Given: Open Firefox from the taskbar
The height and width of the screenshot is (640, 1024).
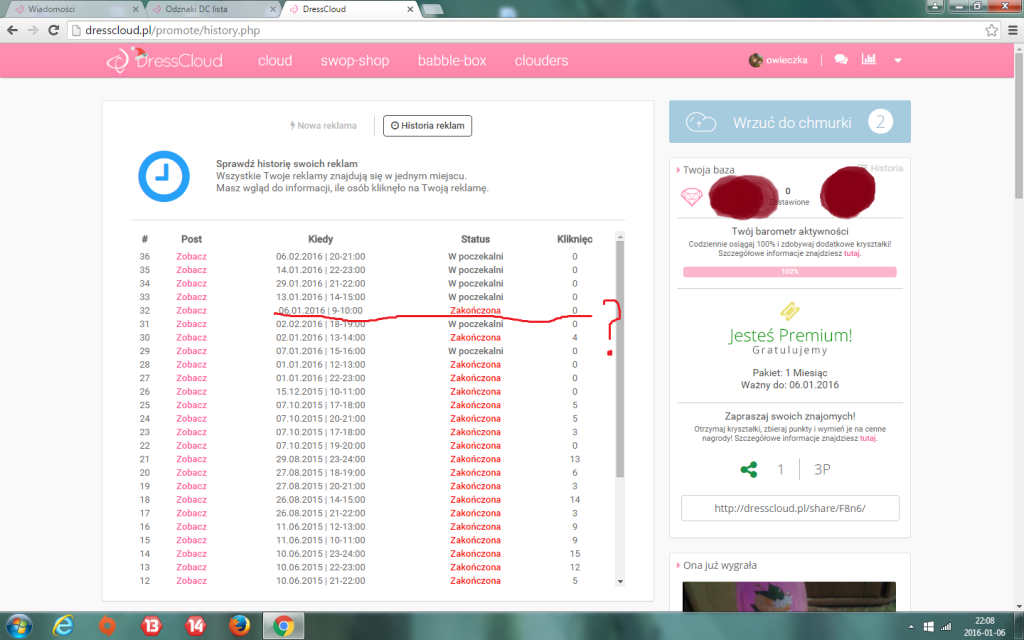Looking at the screenshot, I should click(238, 626).
